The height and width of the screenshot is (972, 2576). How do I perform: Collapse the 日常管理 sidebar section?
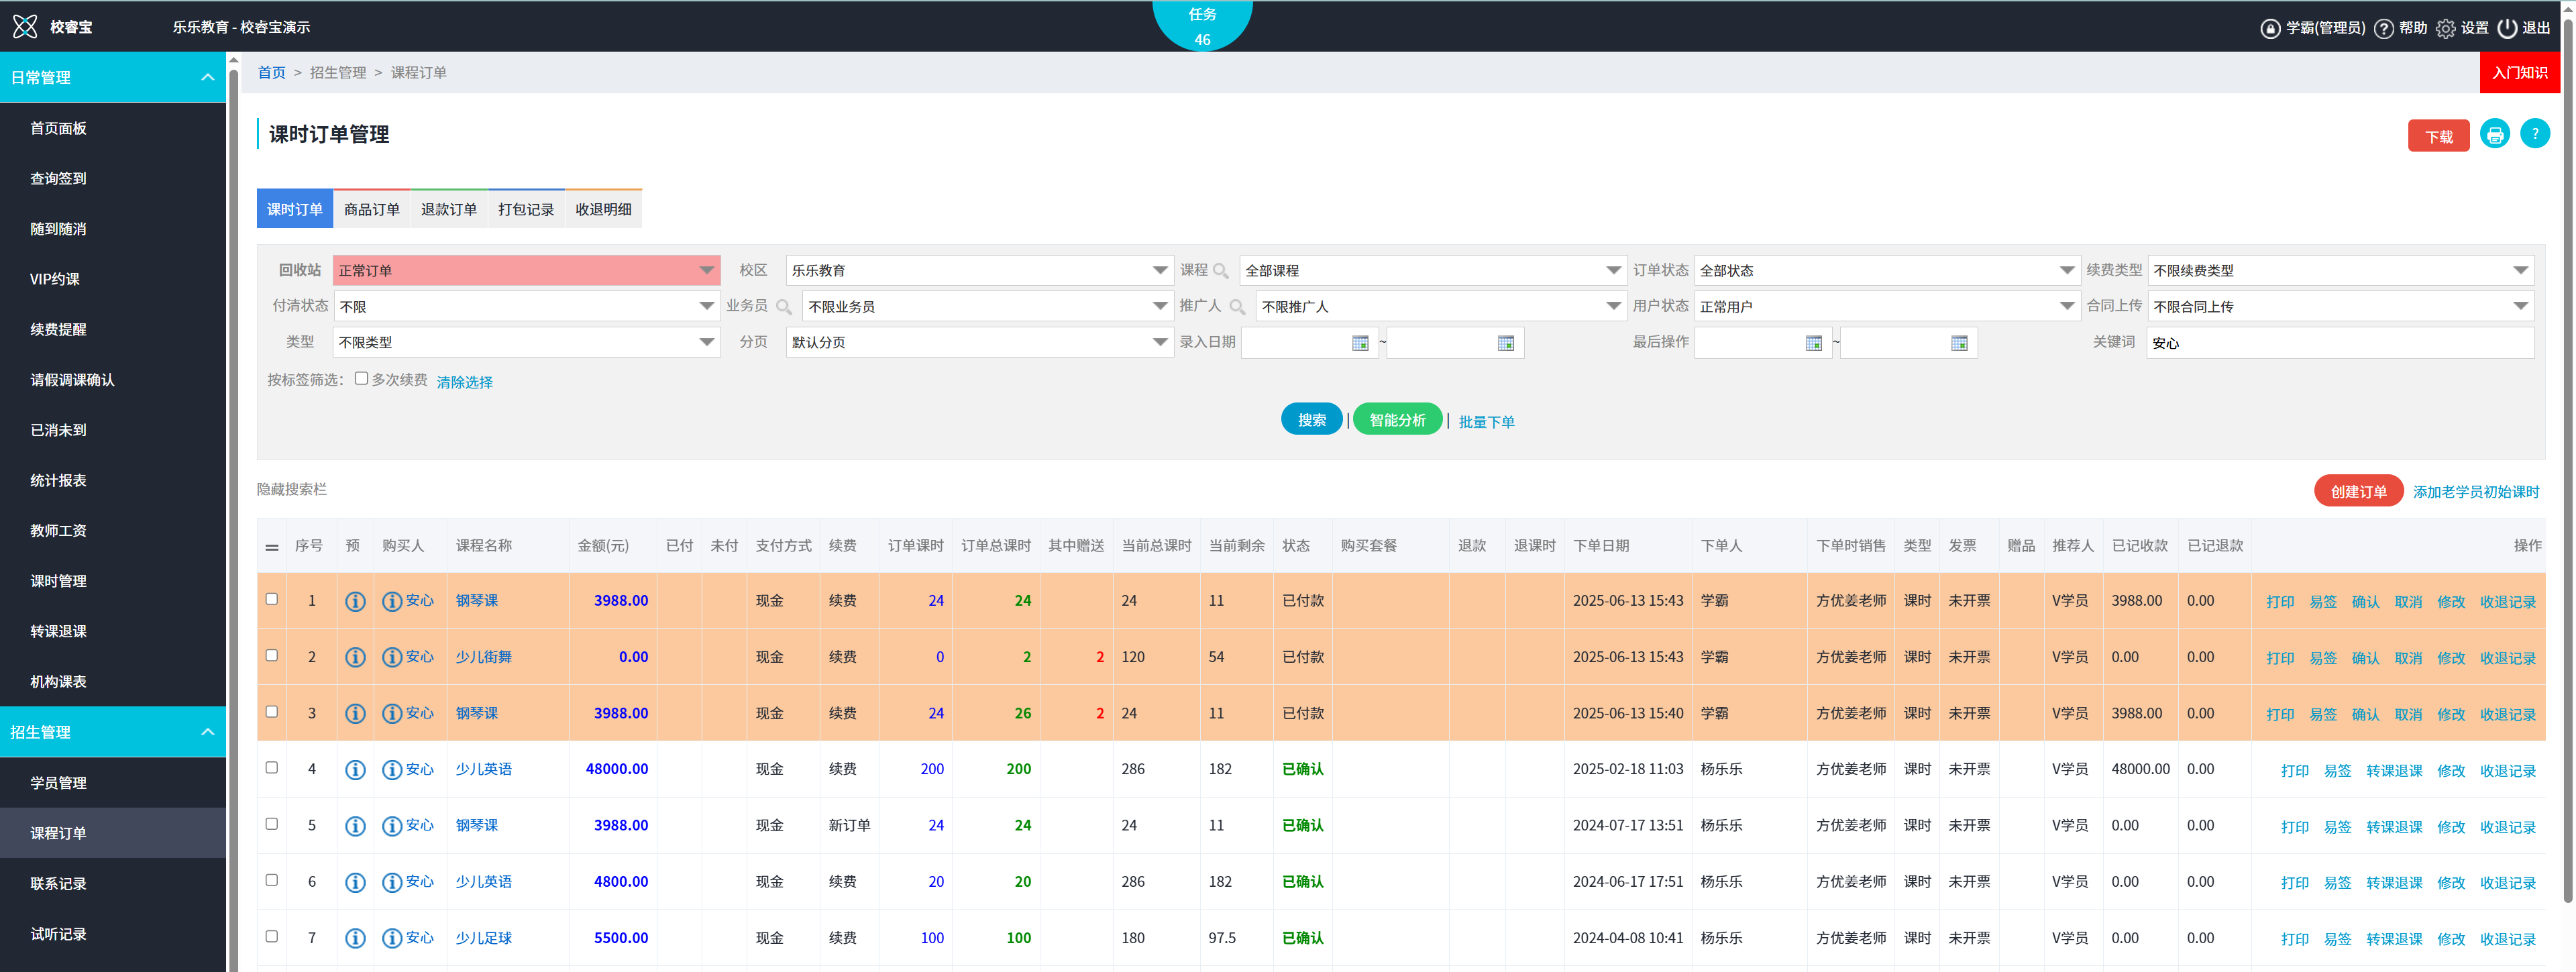pyautogui.click(x=113, y=77)
